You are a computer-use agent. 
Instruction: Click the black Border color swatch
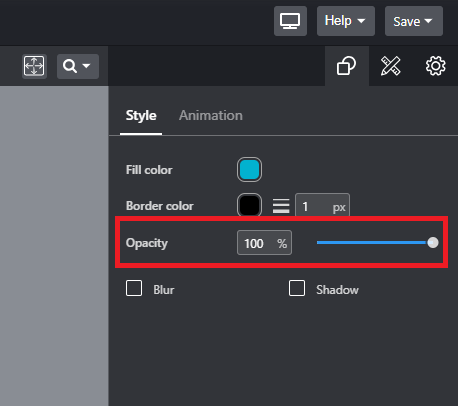tap(249, 205)
